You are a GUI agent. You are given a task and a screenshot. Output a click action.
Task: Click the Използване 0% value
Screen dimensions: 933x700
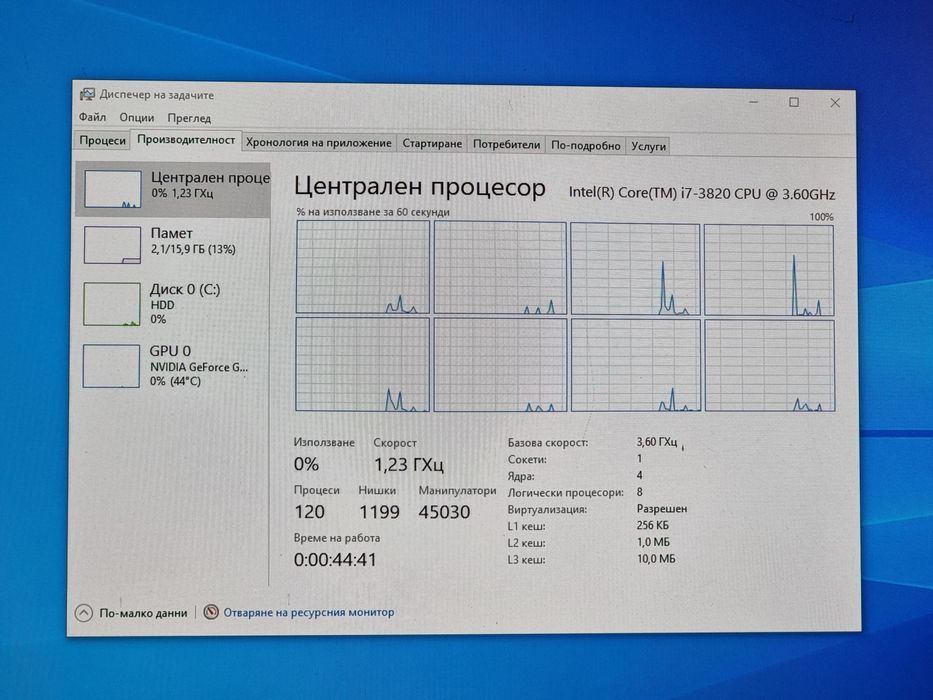point(306,464)
